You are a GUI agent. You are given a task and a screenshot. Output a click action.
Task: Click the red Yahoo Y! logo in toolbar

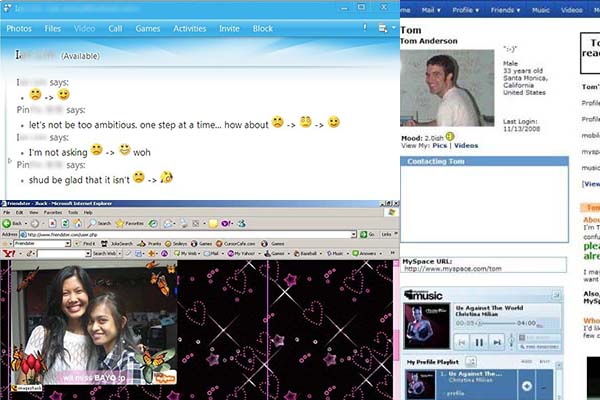point(9,253)
